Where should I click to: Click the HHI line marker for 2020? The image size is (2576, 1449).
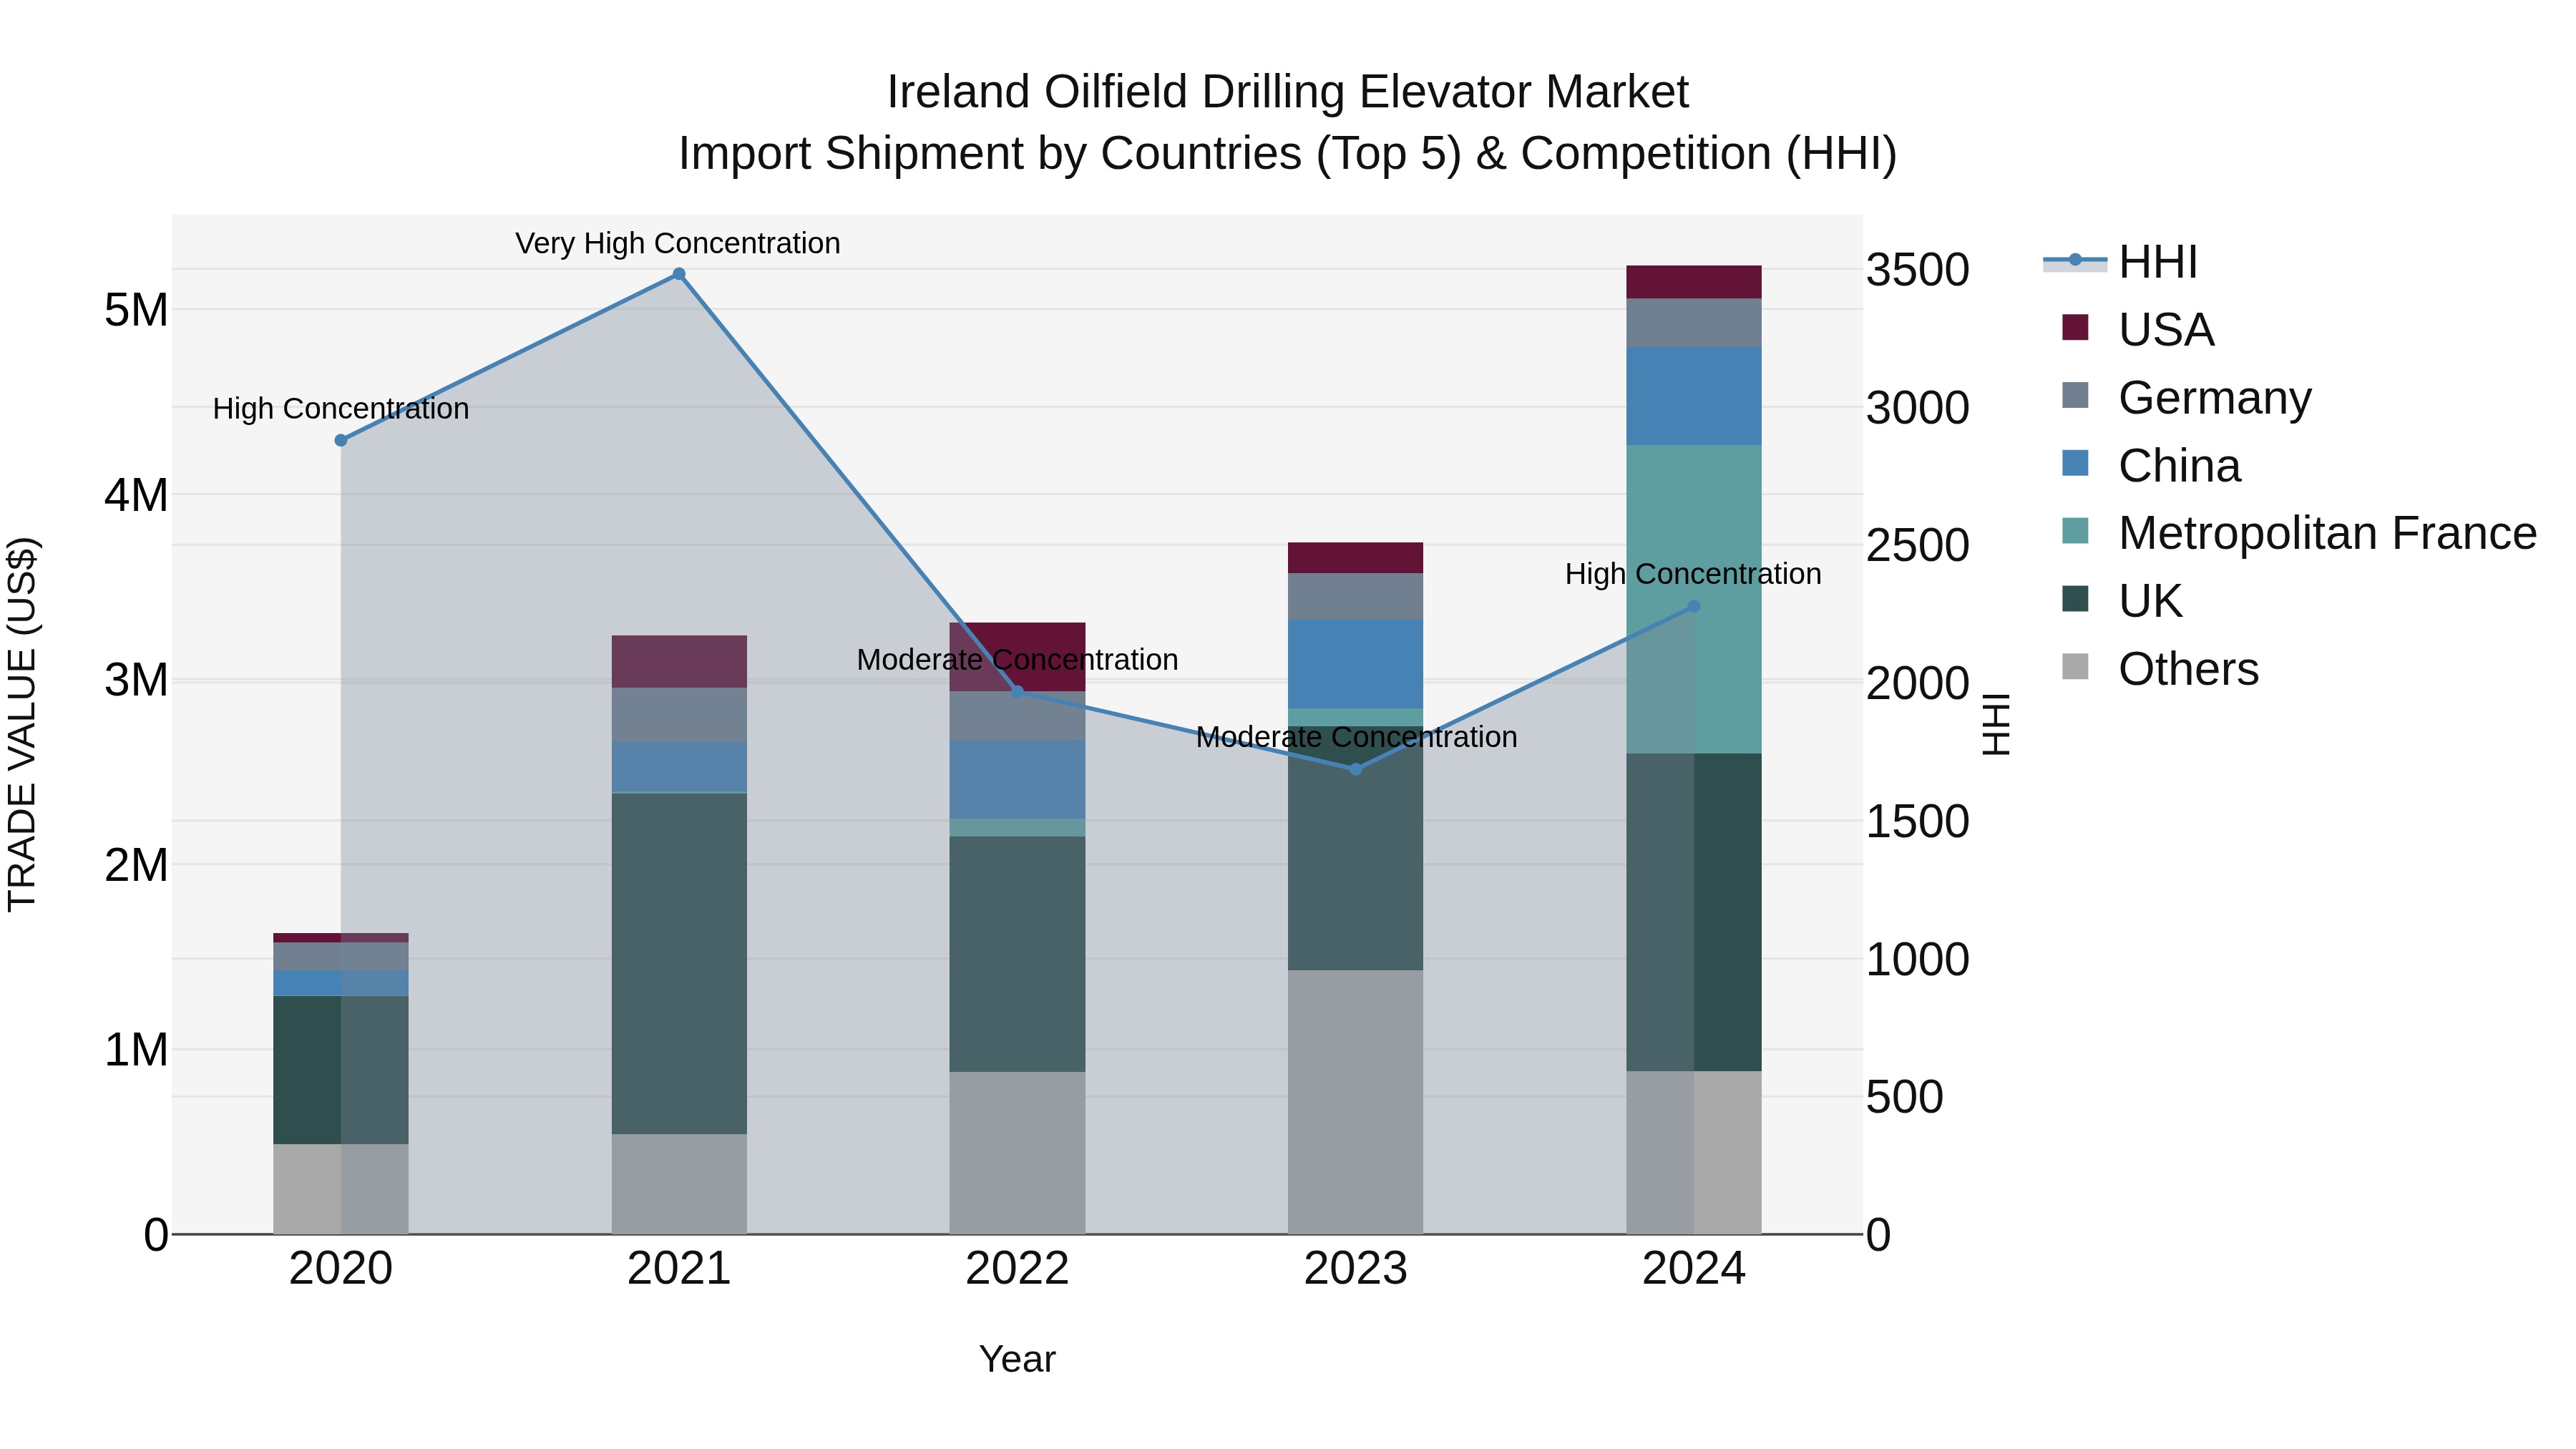(341, 440)
